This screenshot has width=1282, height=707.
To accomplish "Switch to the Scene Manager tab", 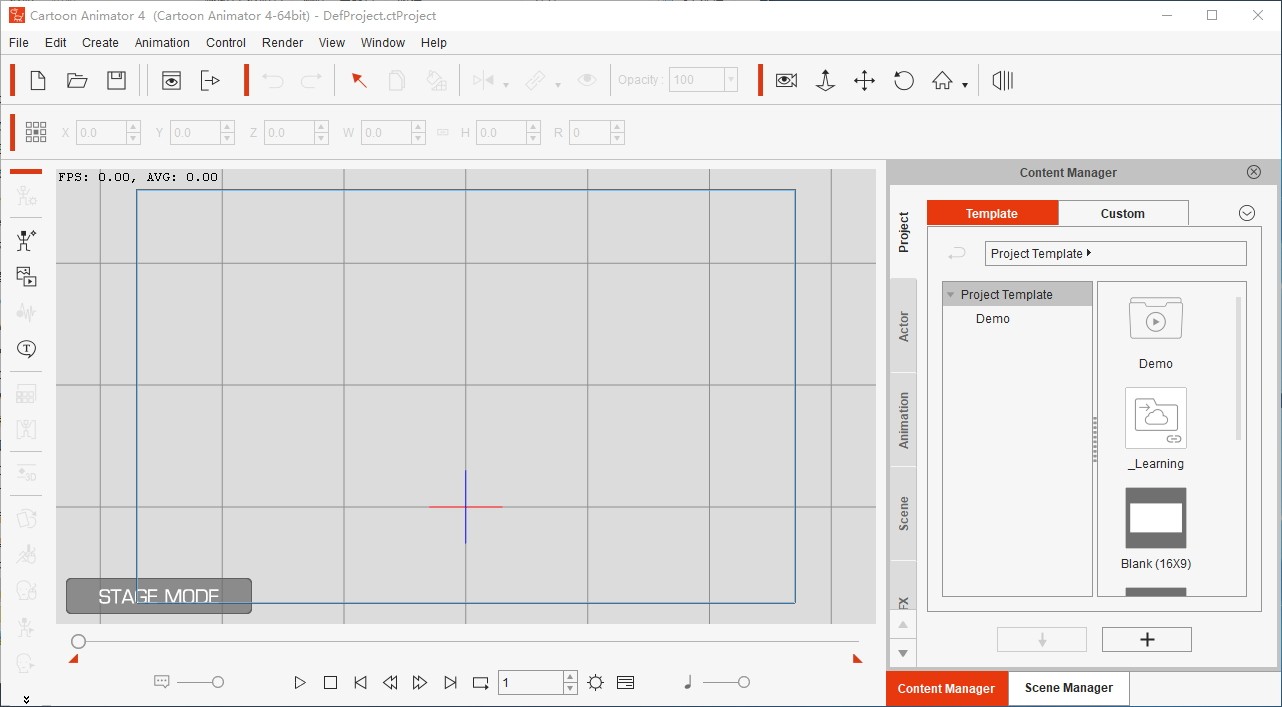I will tap(1068, 688).
